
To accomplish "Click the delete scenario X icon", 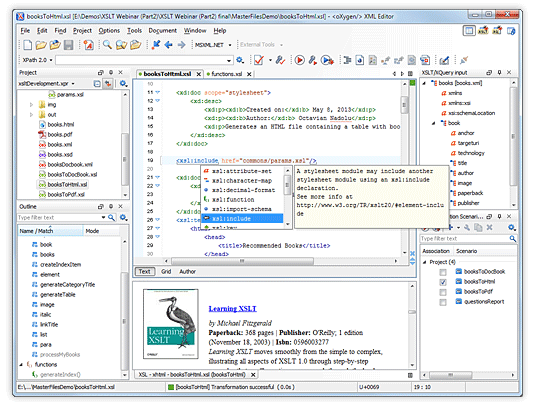I will [489, 227].
